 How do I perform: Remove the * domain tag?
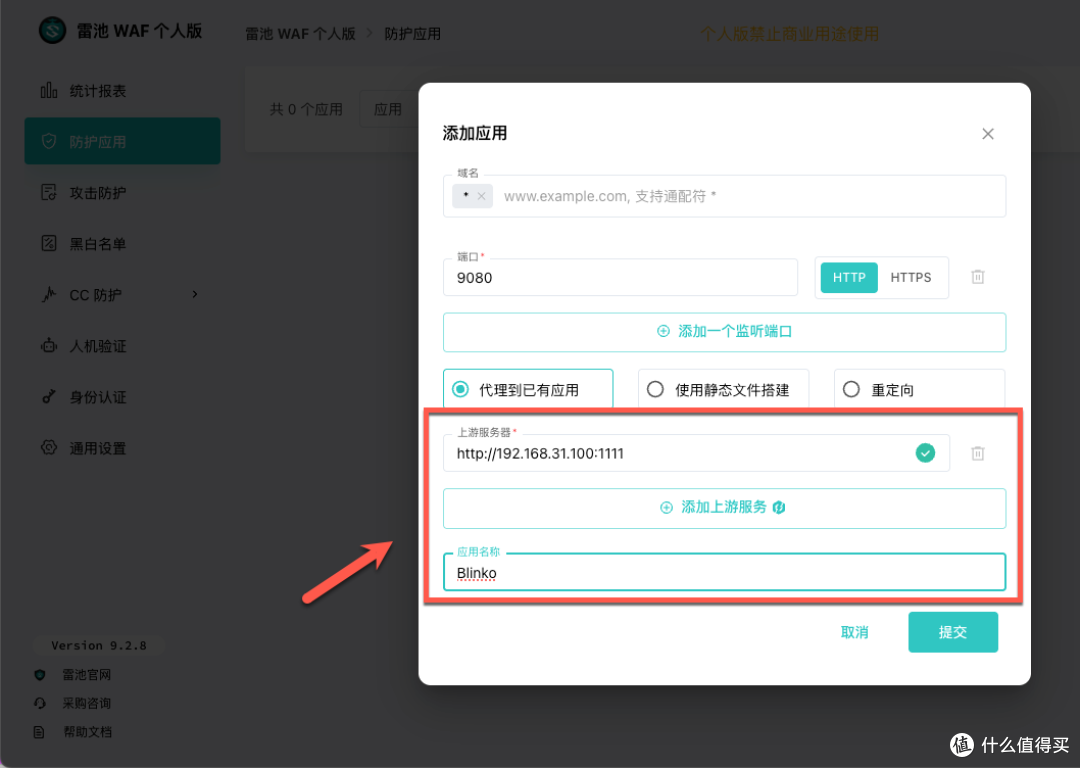[481, 196]
